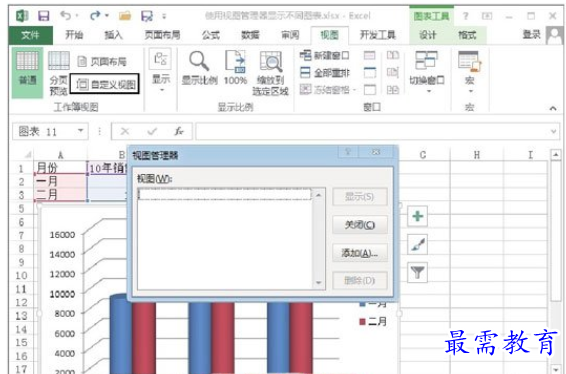The height and width of the screenshot is (374, 566).
Task: Click Reset Window Position icon
Action: [393, 89]
